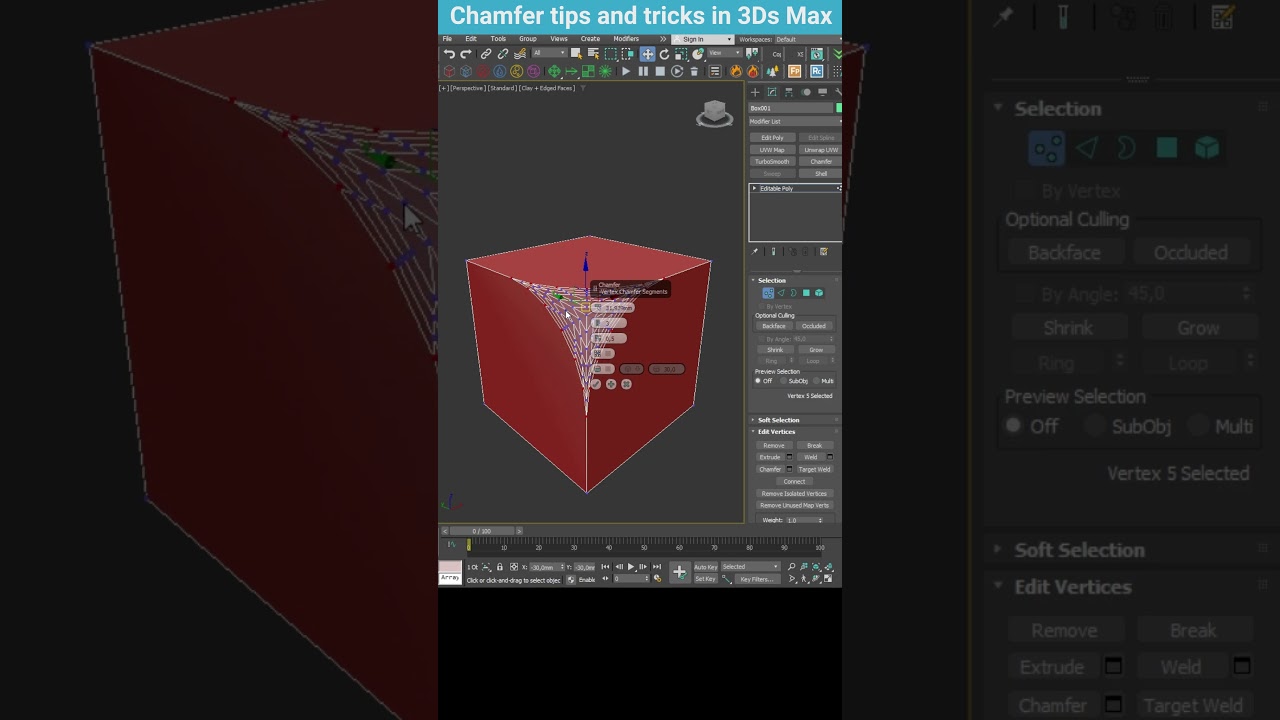Switch to the Hierarchy panel tab

[789, 92]
